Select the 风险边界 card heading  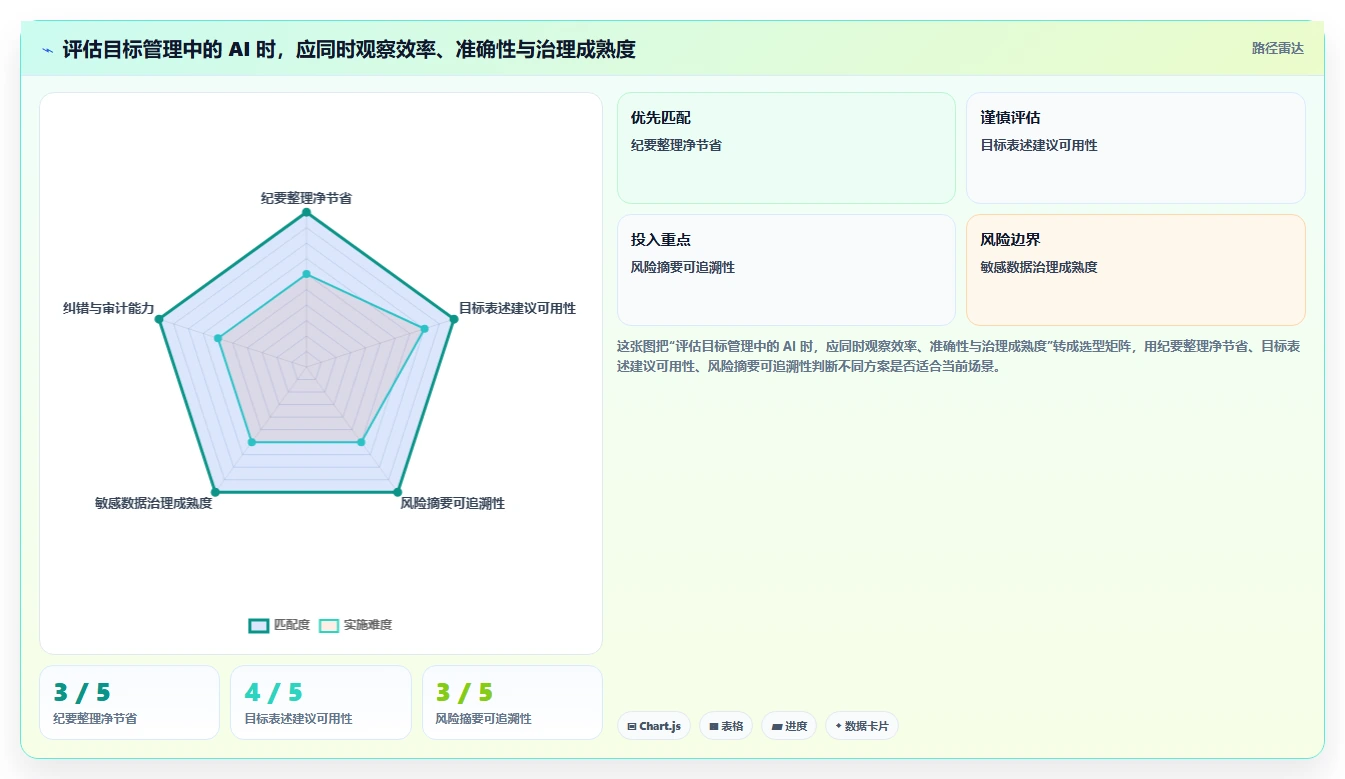1010,240
